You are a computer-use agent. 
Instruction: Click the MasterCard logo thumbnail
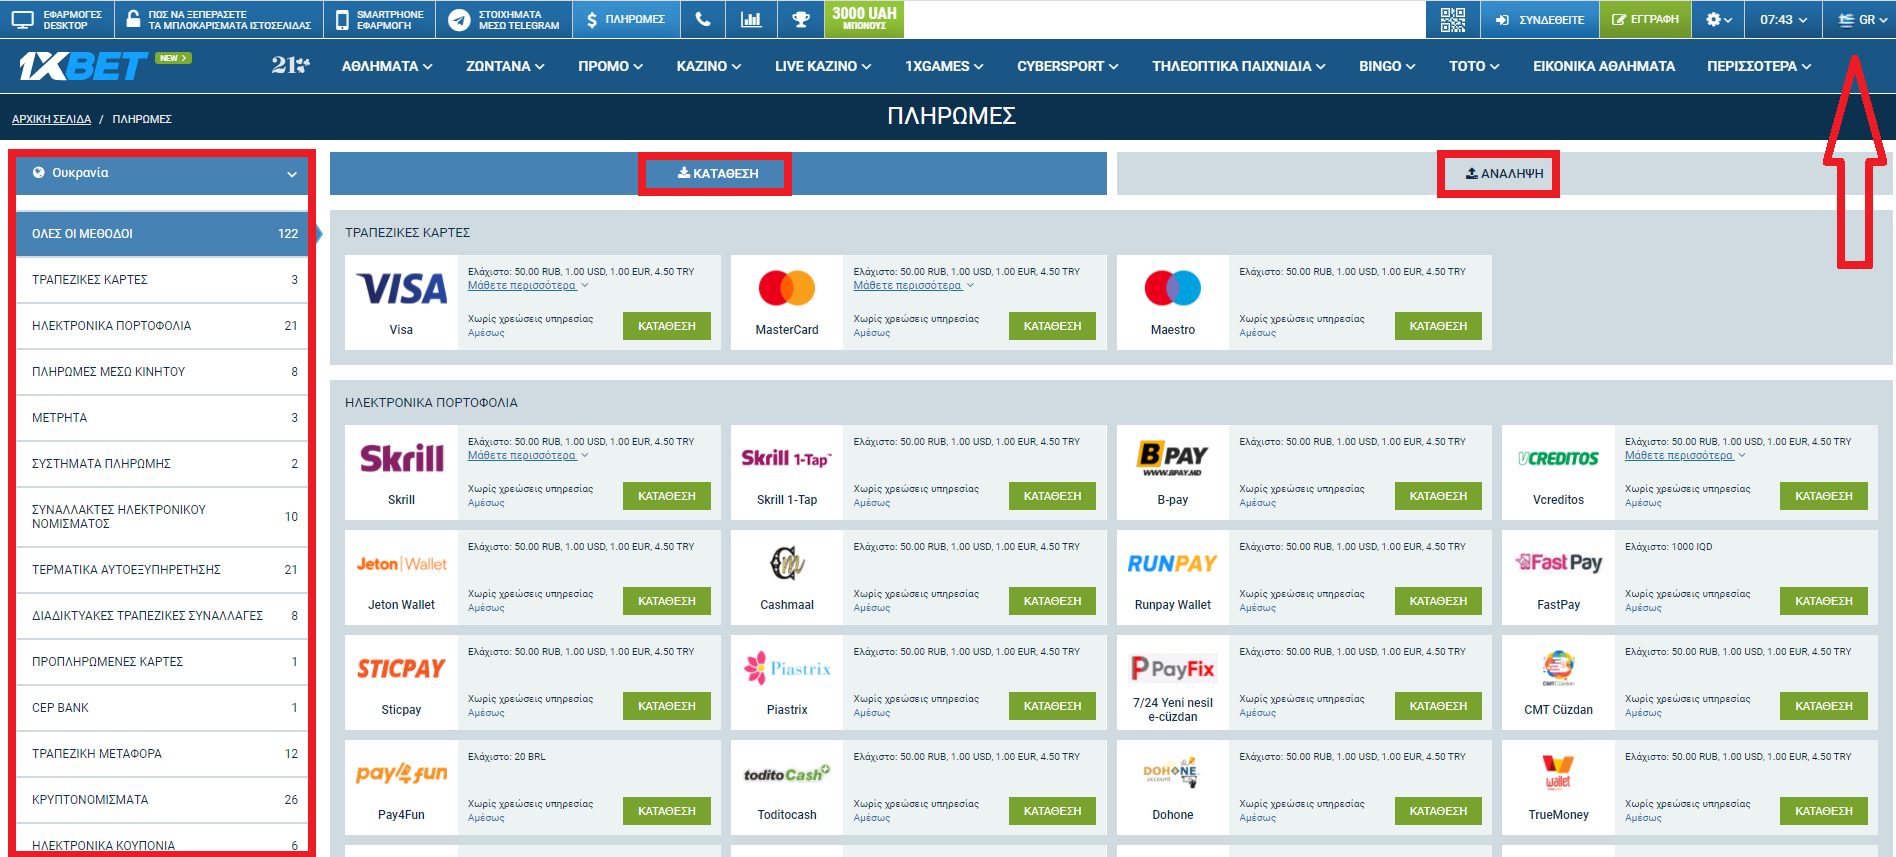pos(786,288)
